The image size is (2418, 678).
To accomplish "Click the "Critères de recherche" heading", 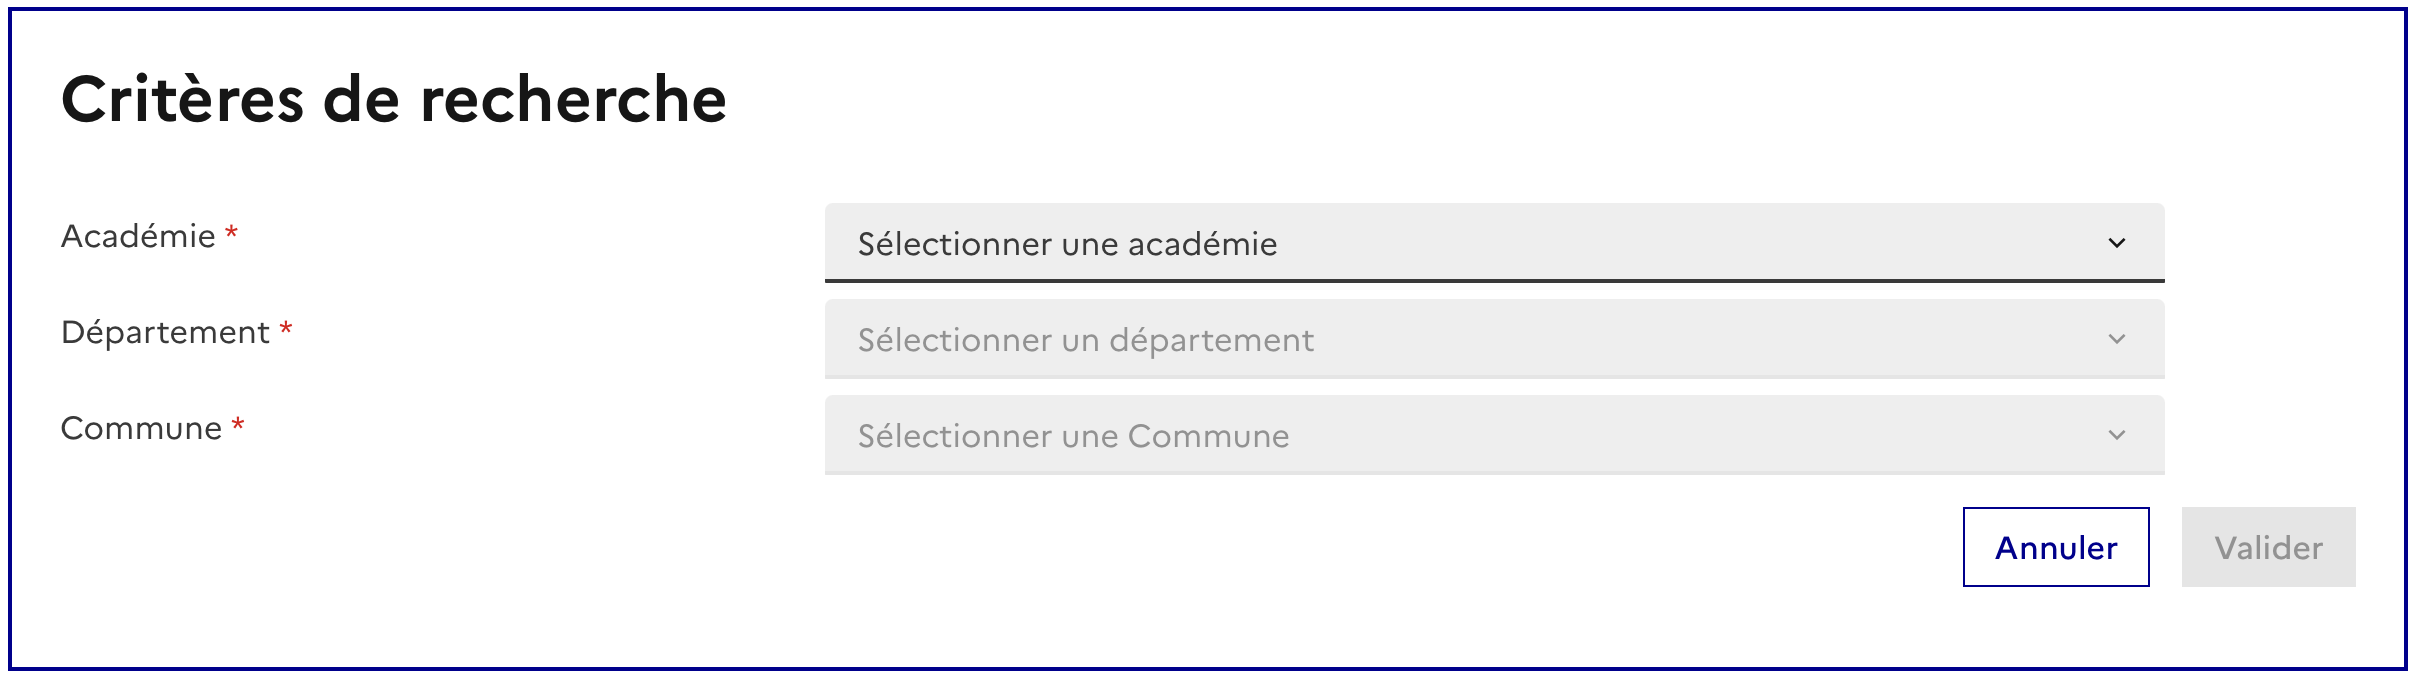I will pyautogui.click(x=394, y=100).
